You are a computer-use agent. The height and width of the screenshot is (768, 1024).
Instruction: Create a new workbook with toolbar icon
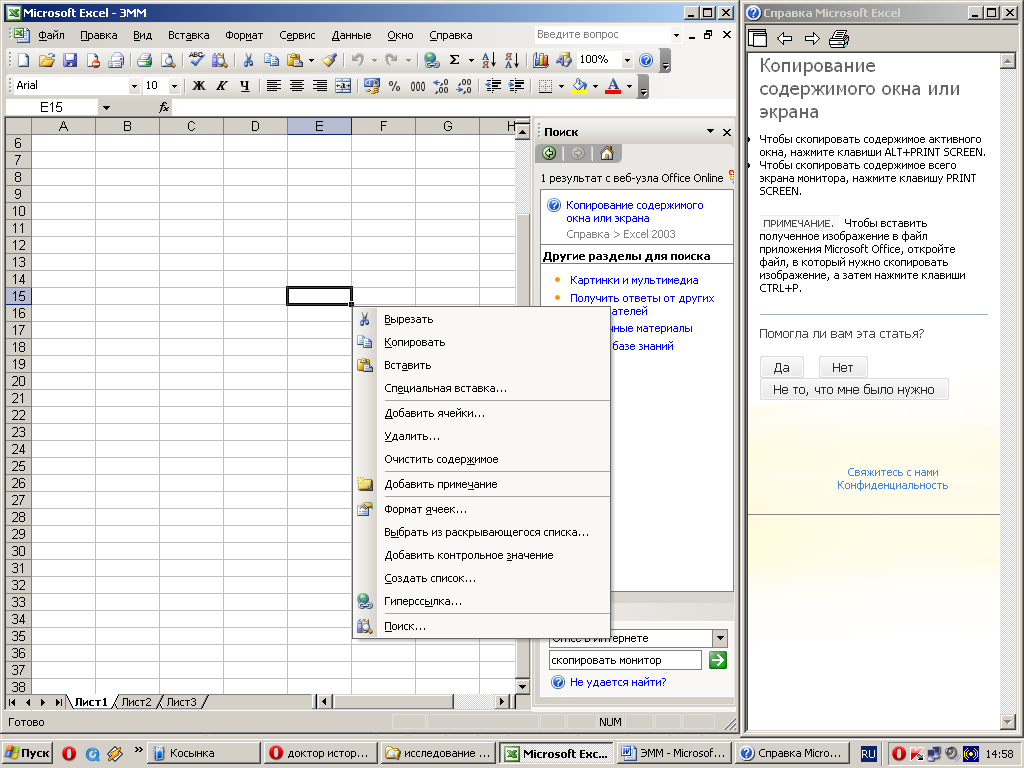24,60
